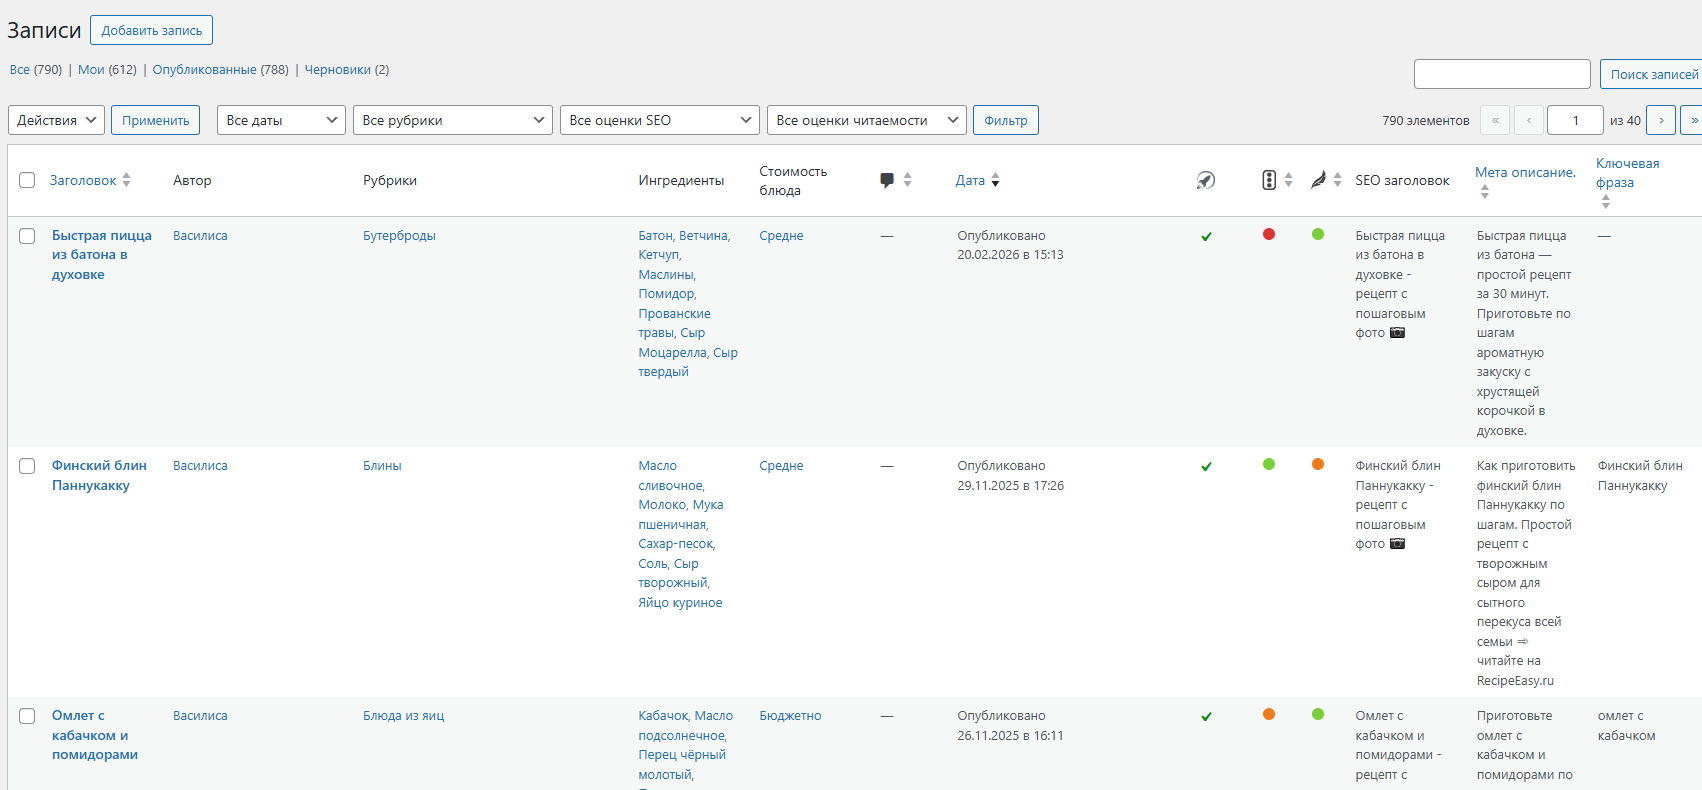Screen dimensions: 1702x790
Task: Click green SEO dot for Финский блин
Action: [x=1269, y=464]
